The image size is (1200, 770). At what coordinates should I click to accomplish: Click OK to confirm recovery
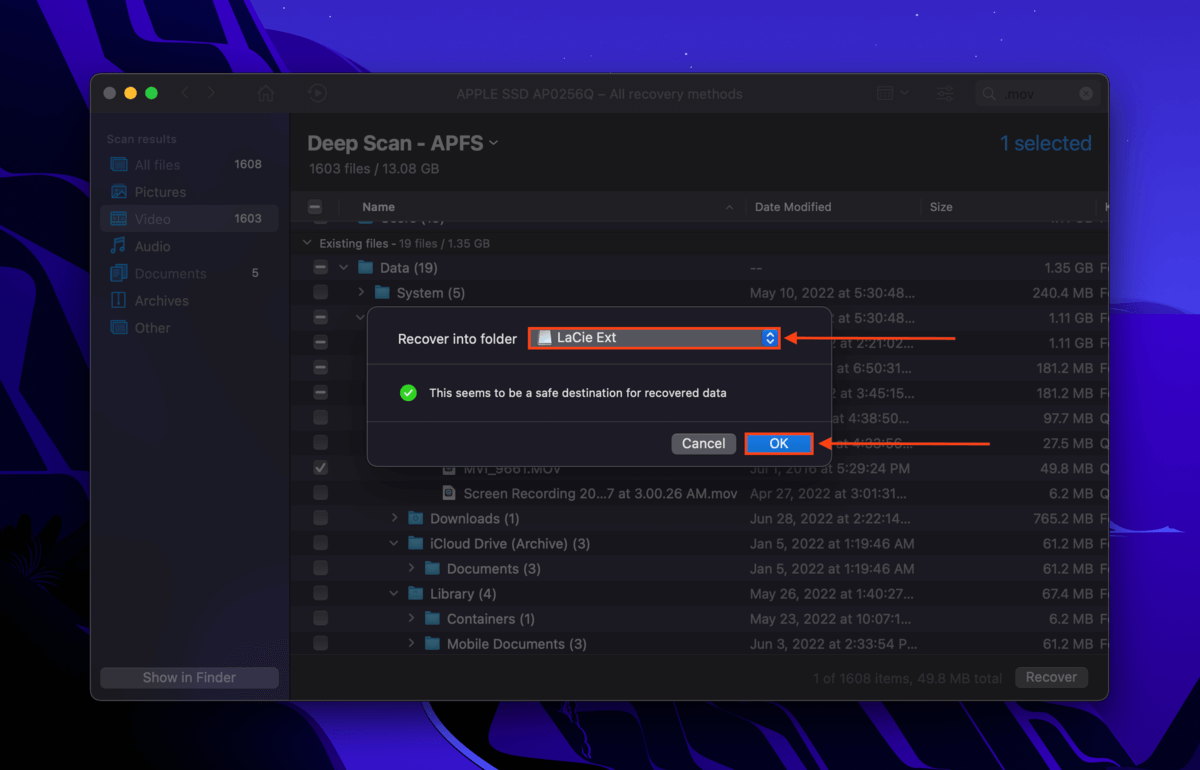(779, 444)
